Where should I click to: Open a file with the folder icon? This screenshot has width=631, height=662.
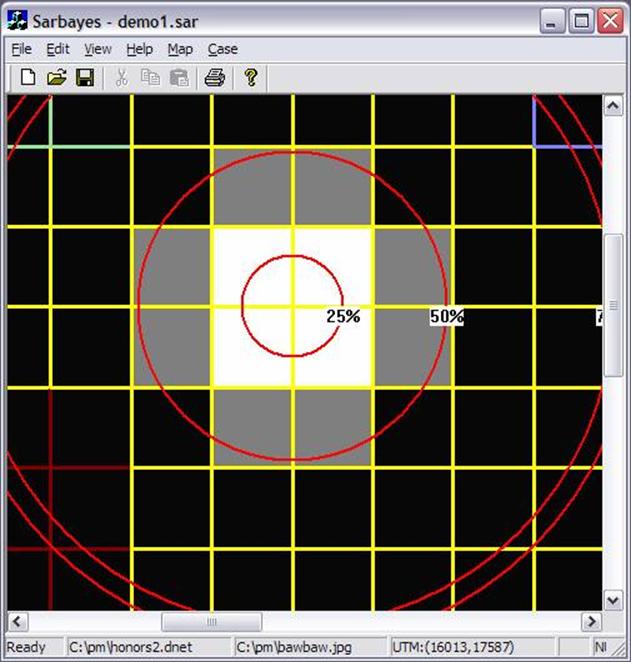click(57, 77)
